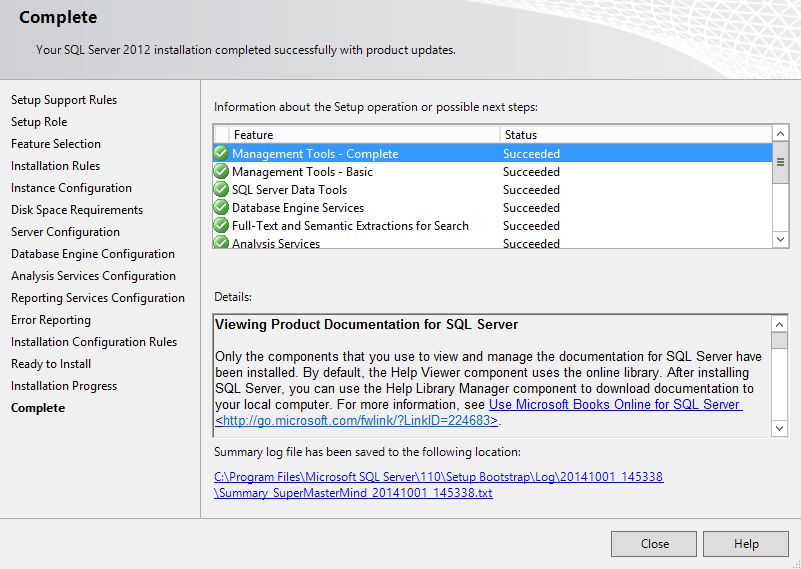Sort list by Status column header
The image size is (801, 569).
[x=634, y=135]
